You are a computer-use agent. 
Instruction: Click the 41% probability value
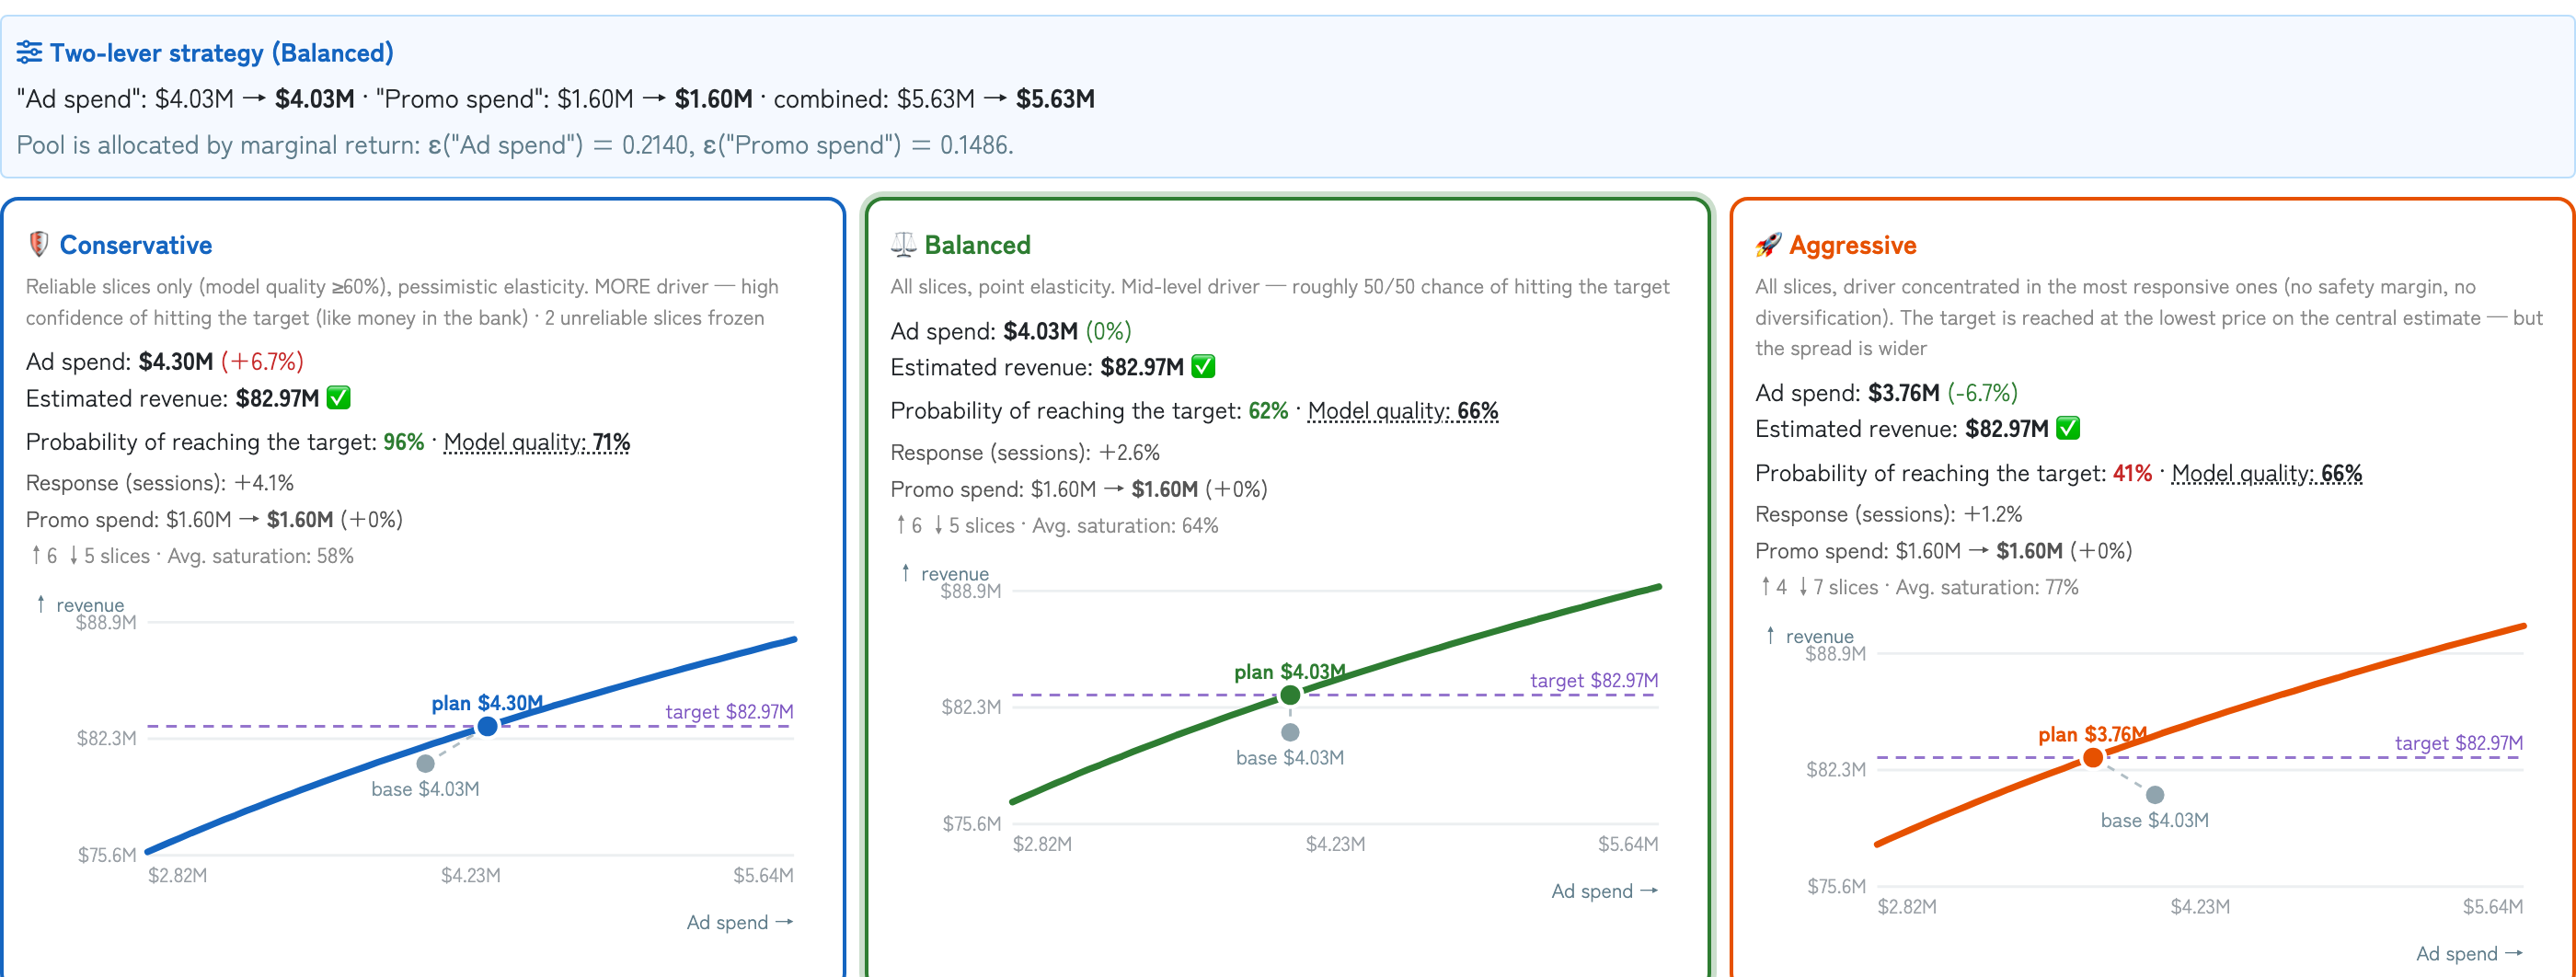[2132, 473]
